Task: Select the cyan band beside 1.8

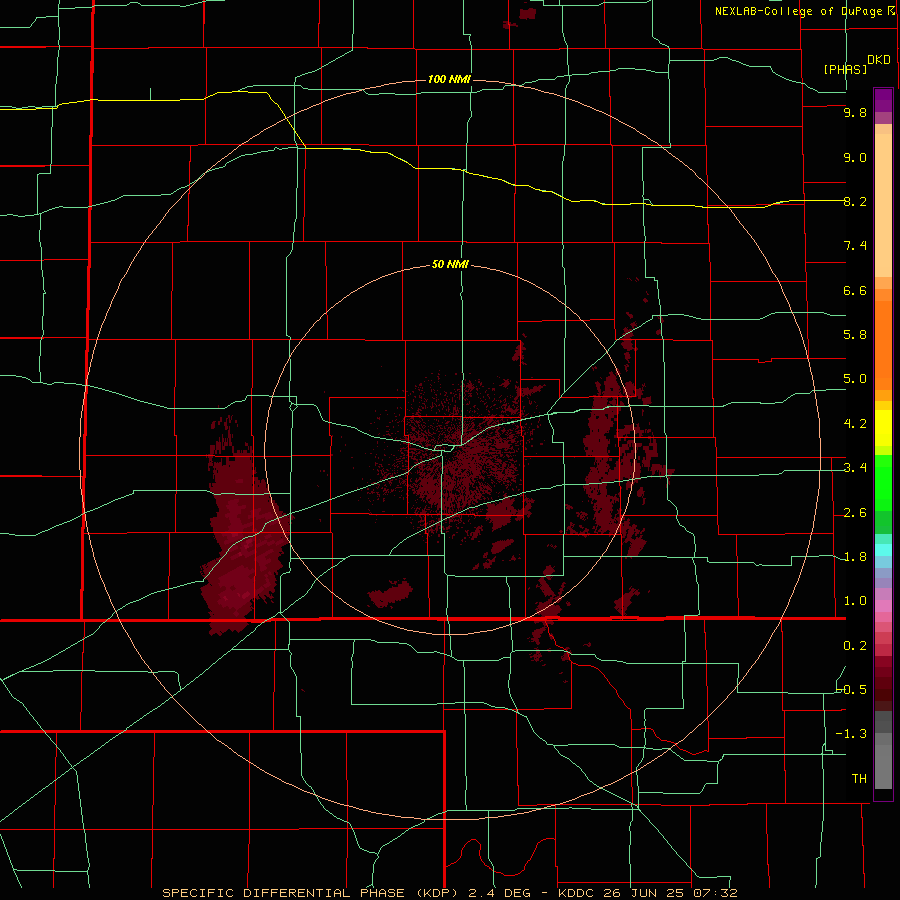Action: click(883, 550)
